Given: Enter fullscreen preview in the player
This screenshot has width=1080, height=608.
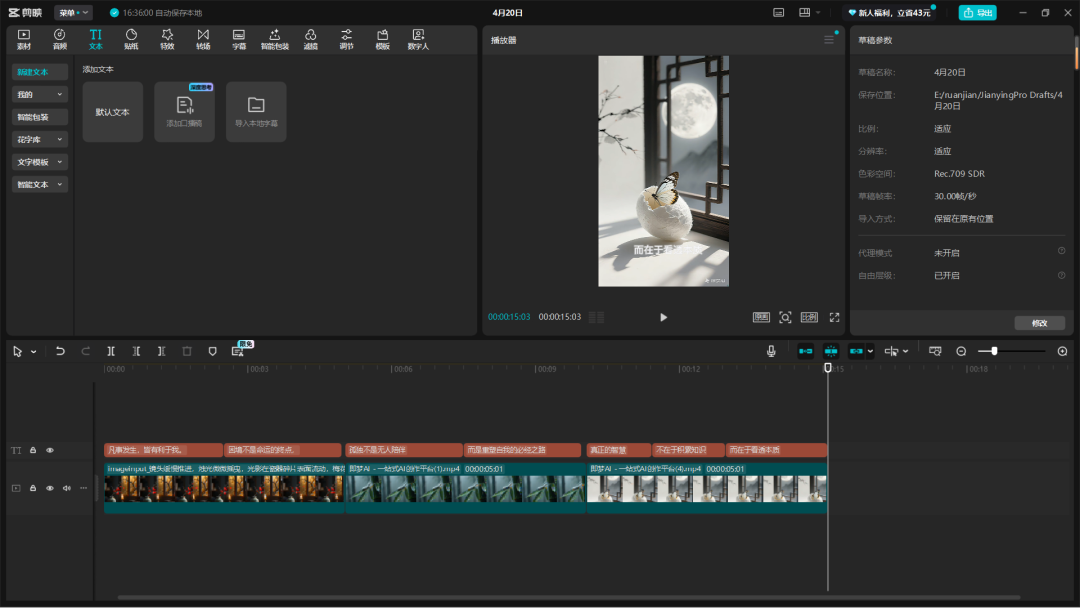Looking at the screenshot, I should click(x=834, y=317).
